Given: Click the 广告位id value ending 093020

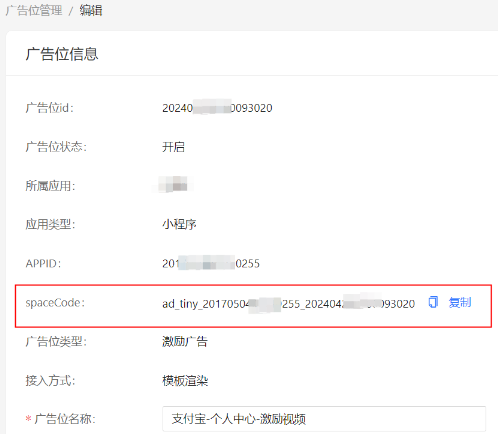Looking at the screenshot, I should pyautogui.click(x=217, y=108).
